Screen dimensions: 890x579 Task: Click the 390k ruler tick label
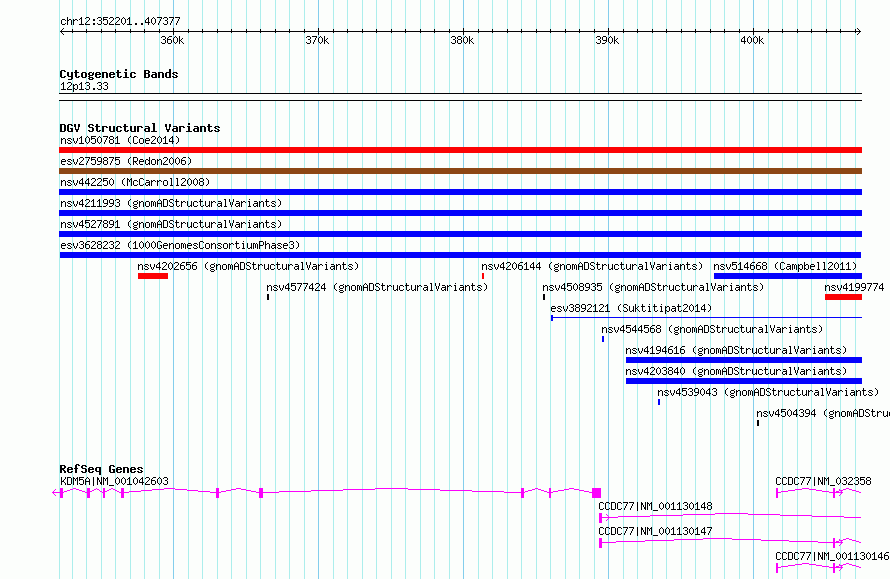[x=607, y=40]
